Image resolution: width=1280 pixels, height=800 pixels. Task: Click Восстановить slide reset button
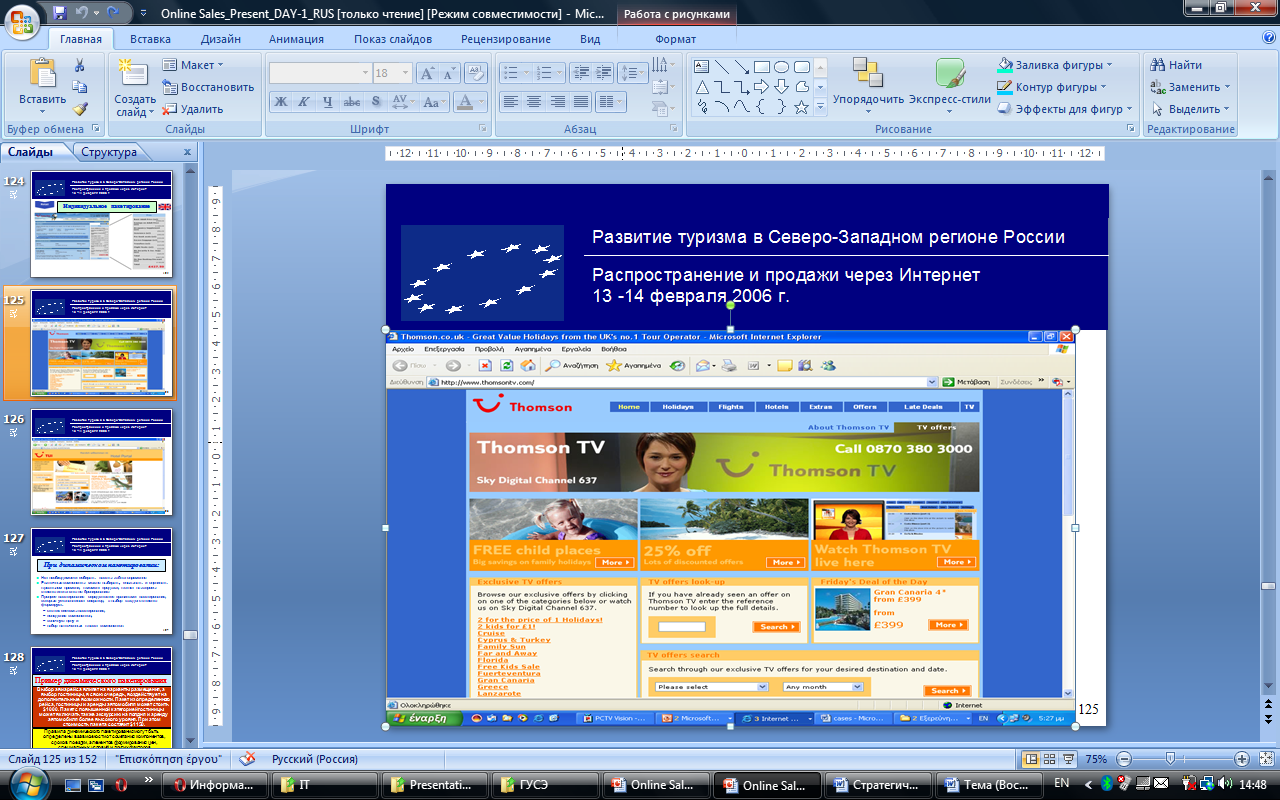[x=208, y=87]
